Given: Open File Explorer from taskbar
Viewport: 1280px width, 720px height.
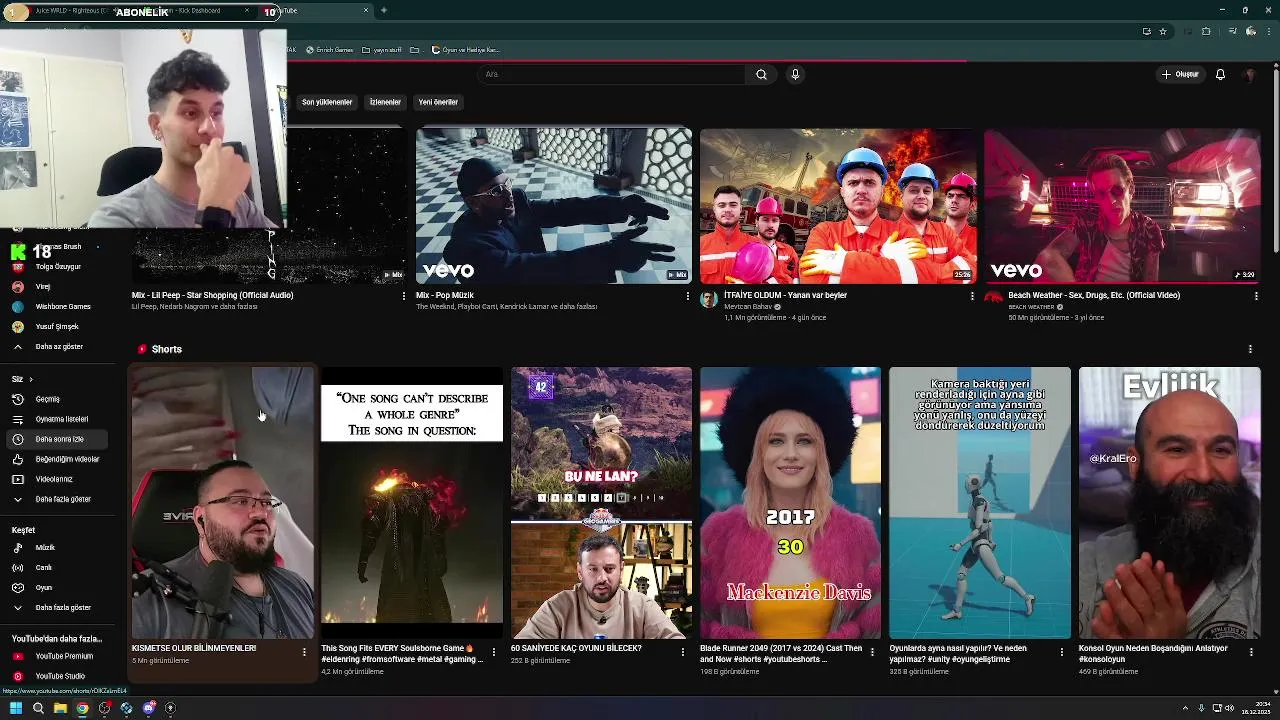Looking at the screenshot, I should 60,708.
